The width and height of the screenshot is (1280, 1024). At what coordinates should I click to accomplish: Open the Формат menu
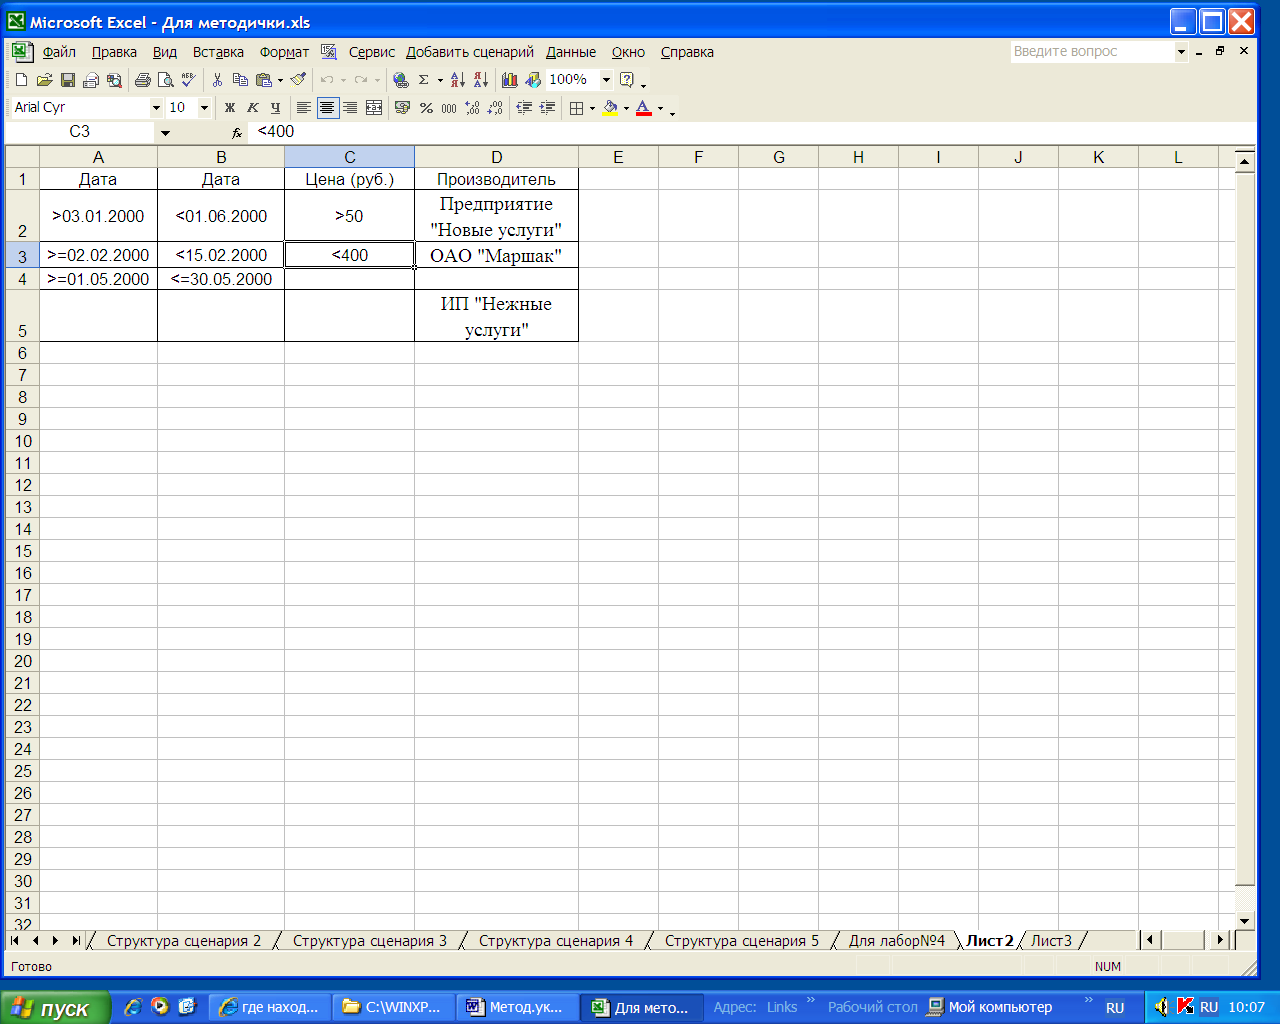click(x=284, y=52)
